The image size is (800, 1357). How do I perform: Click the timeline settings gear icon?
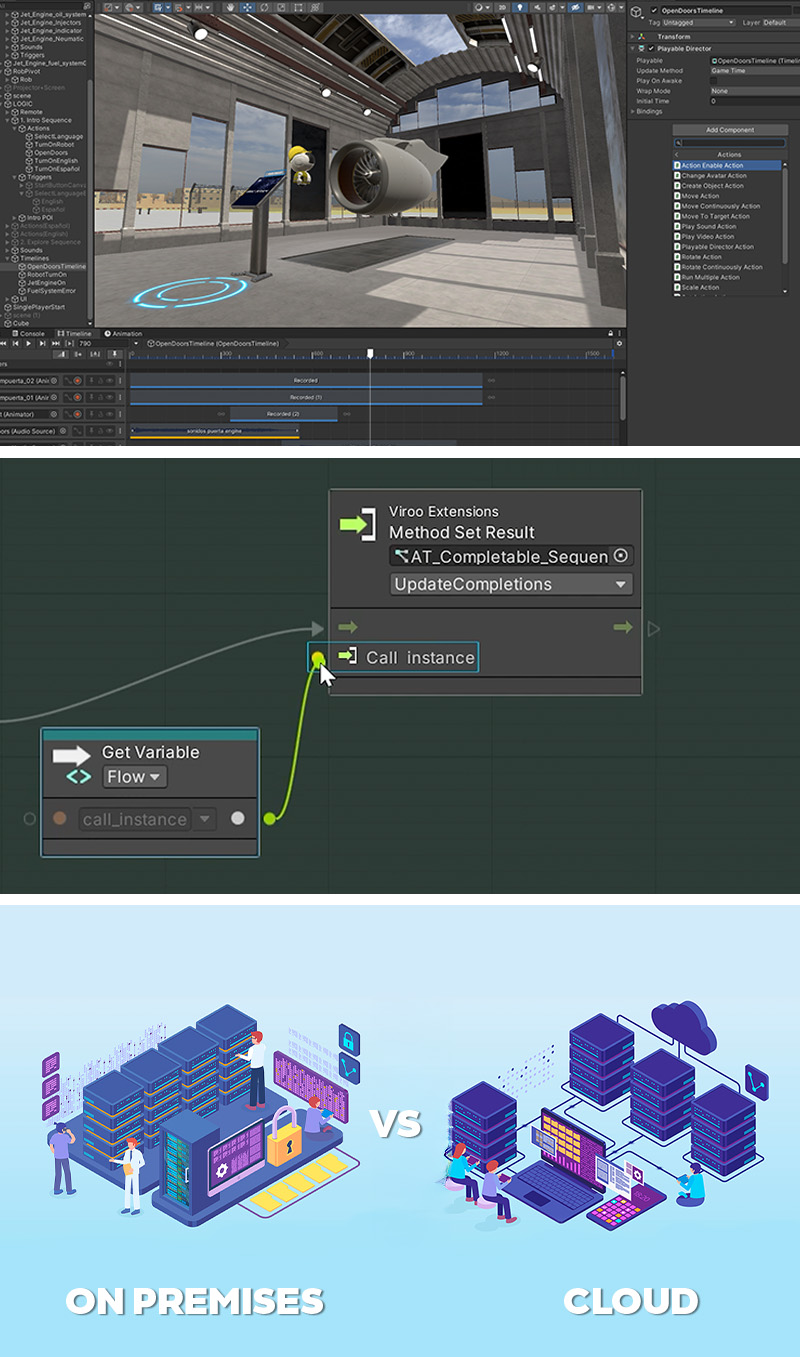tap(619, 343)
